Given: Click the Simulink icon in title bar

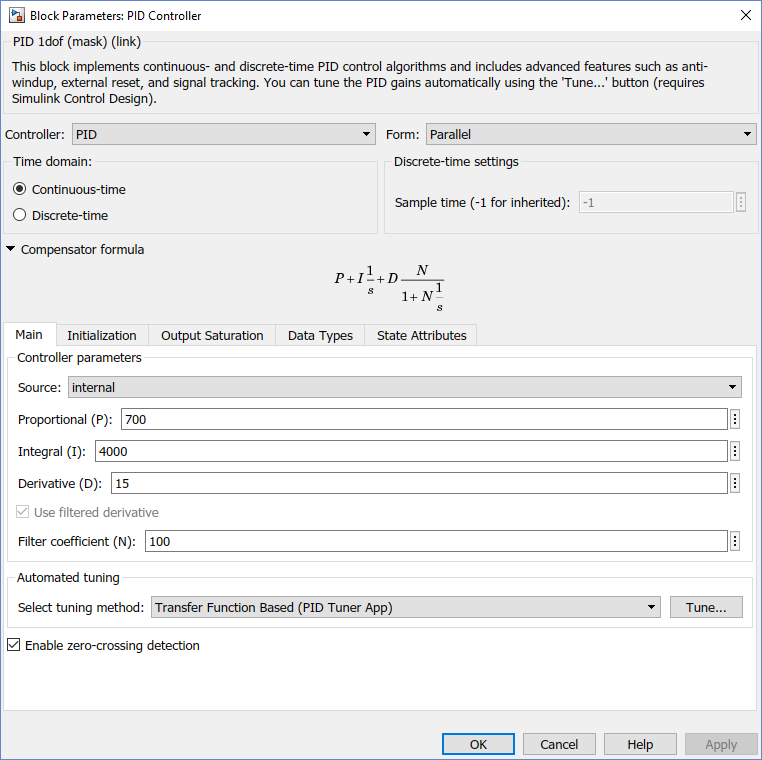Looking at the screenshot, I should [16, 15].
